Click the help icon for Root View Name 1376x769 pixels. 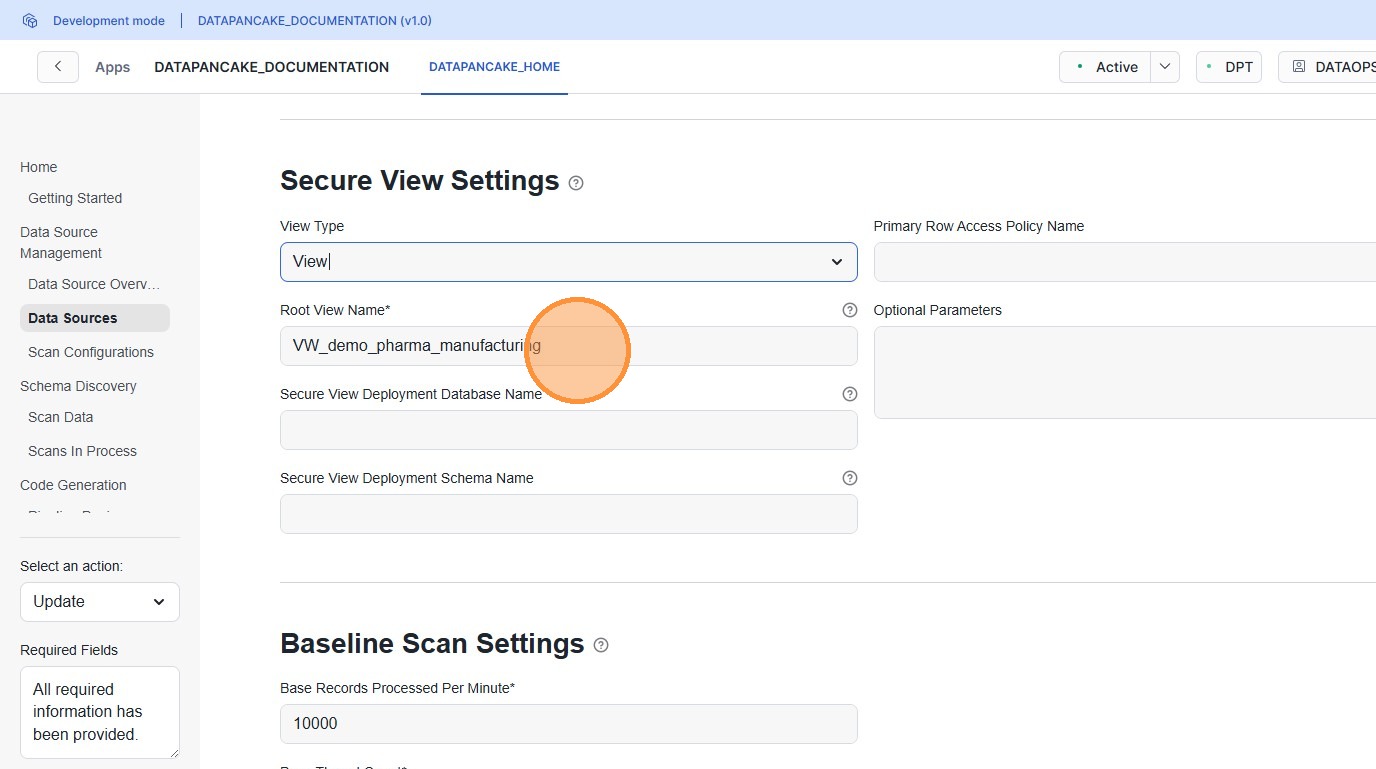click(850, 310)
